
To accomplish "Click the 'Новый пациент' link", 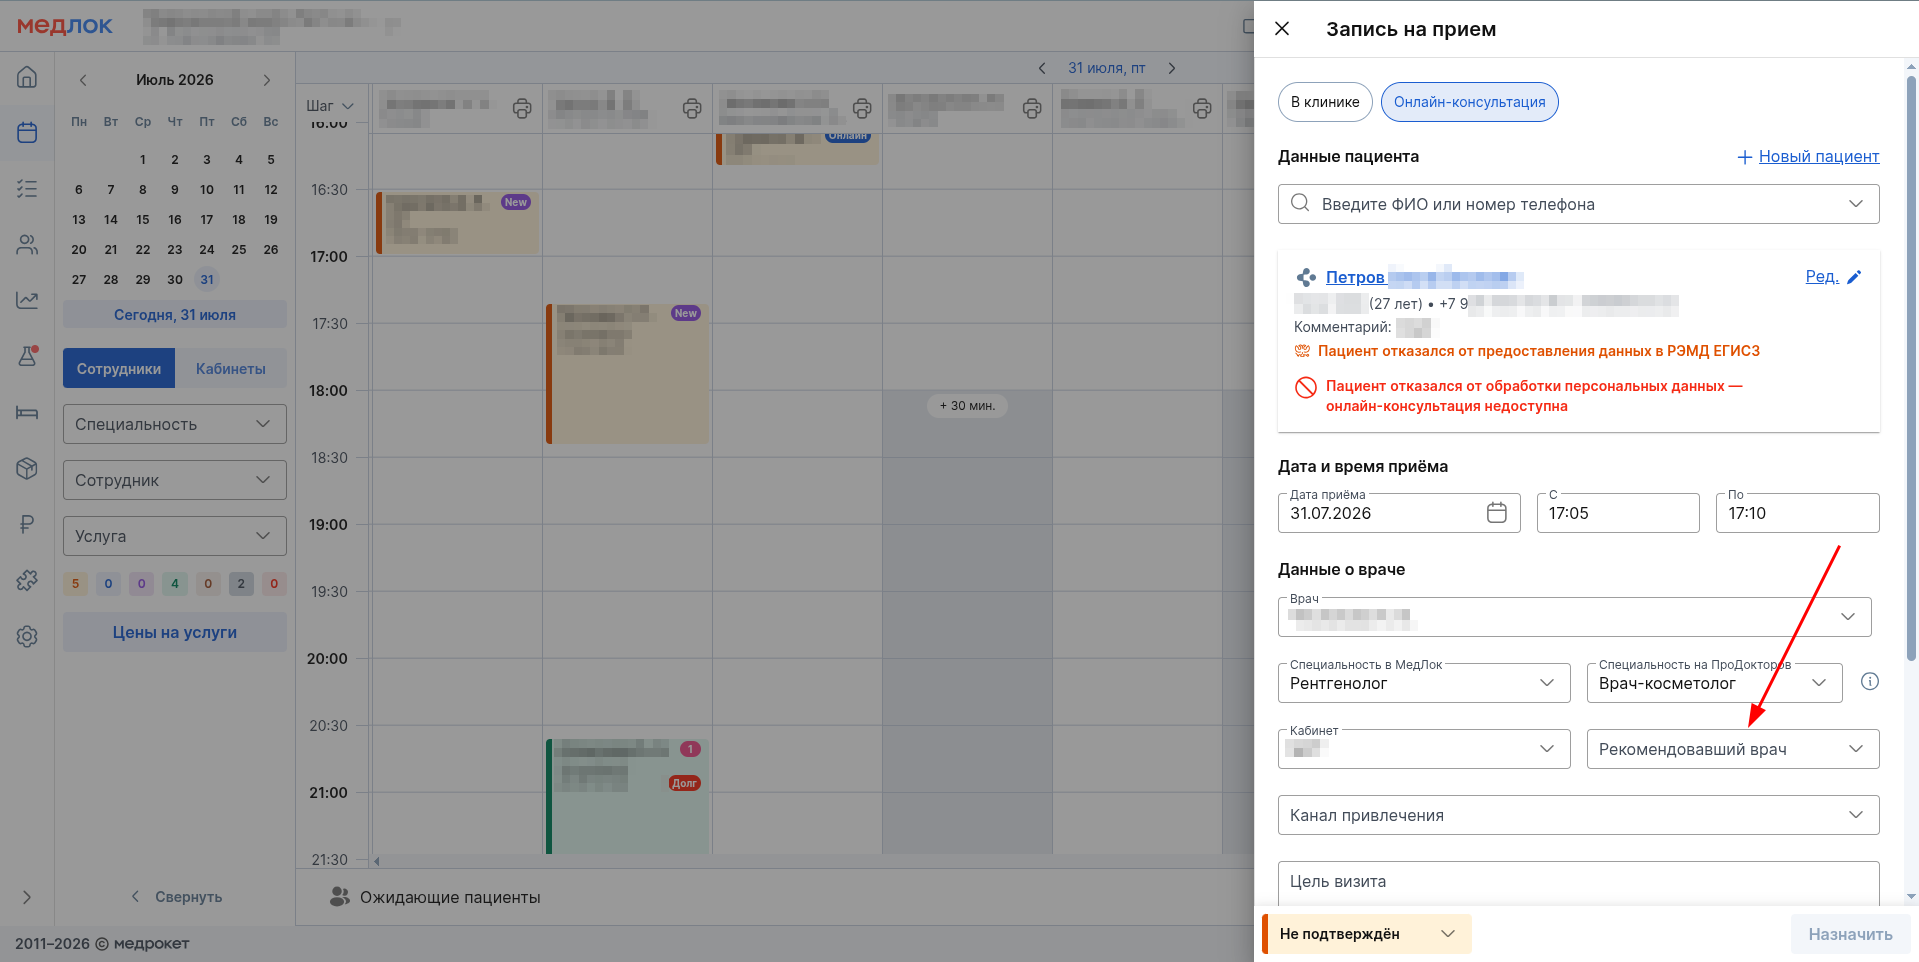I will [1818, 156].
